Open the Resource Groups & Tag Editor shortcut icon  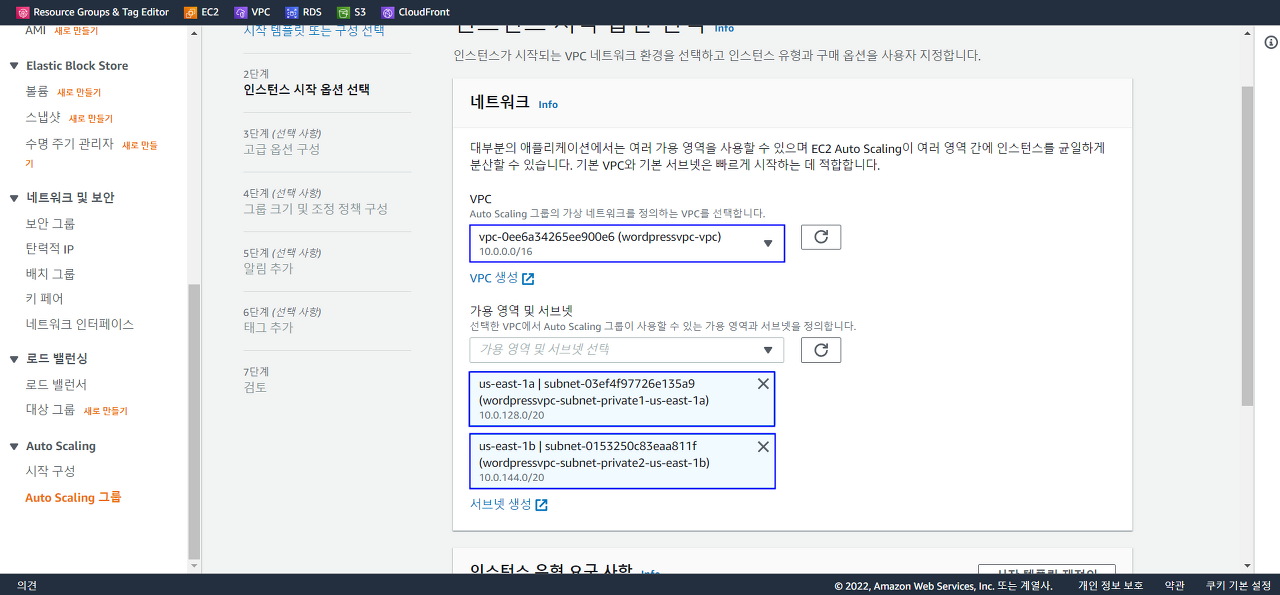23,12
